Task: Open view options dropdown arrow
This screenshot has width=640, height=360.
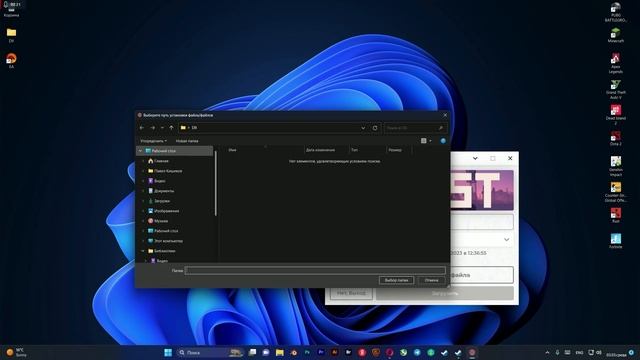Action: [x=430, y=141]
